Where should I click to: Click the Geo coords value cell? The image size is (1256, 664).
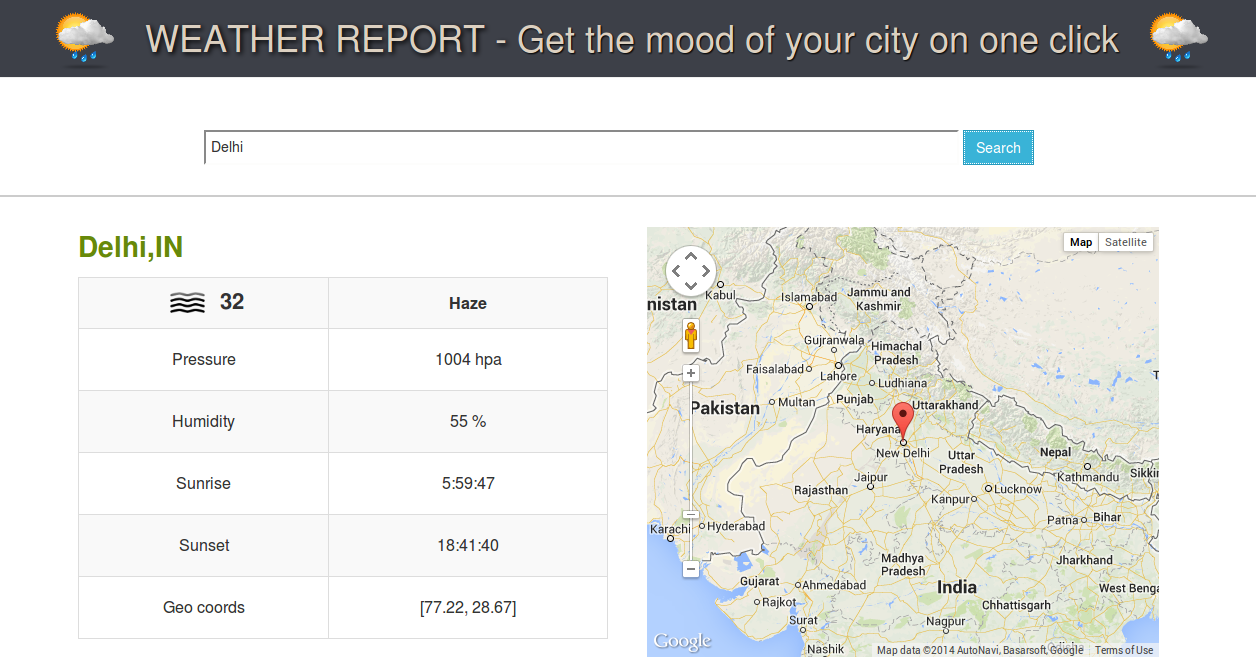click(468, 607)
